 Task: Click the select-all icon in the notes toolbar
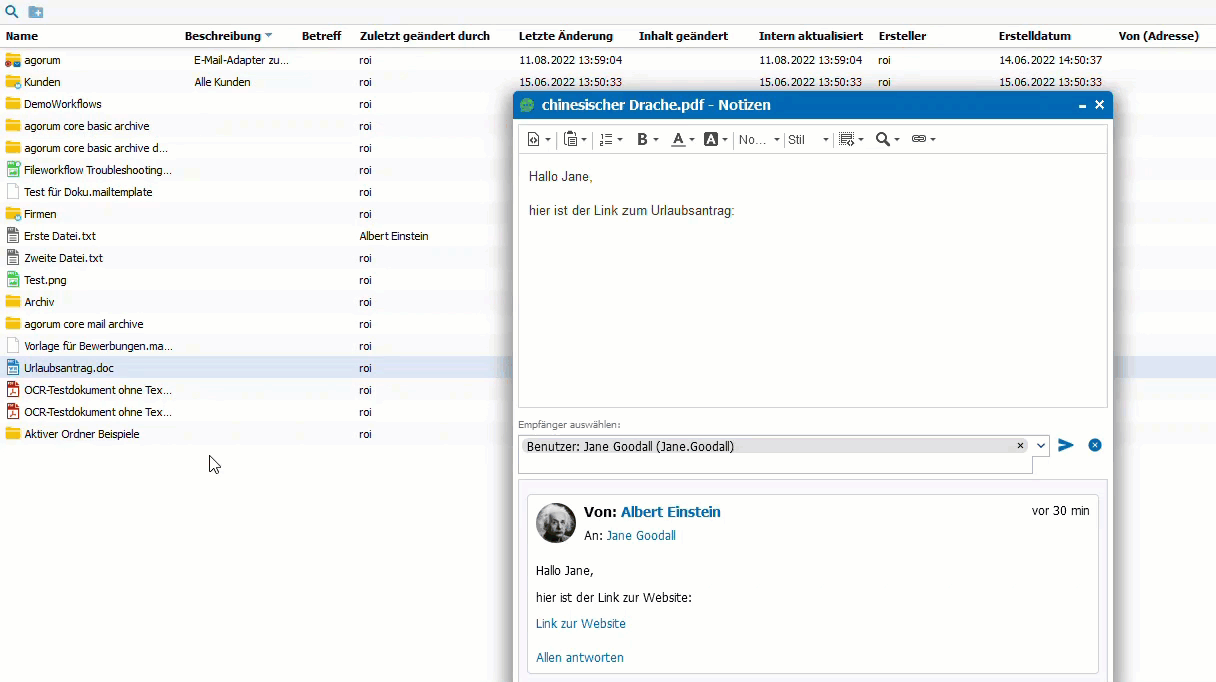point(847,140)
